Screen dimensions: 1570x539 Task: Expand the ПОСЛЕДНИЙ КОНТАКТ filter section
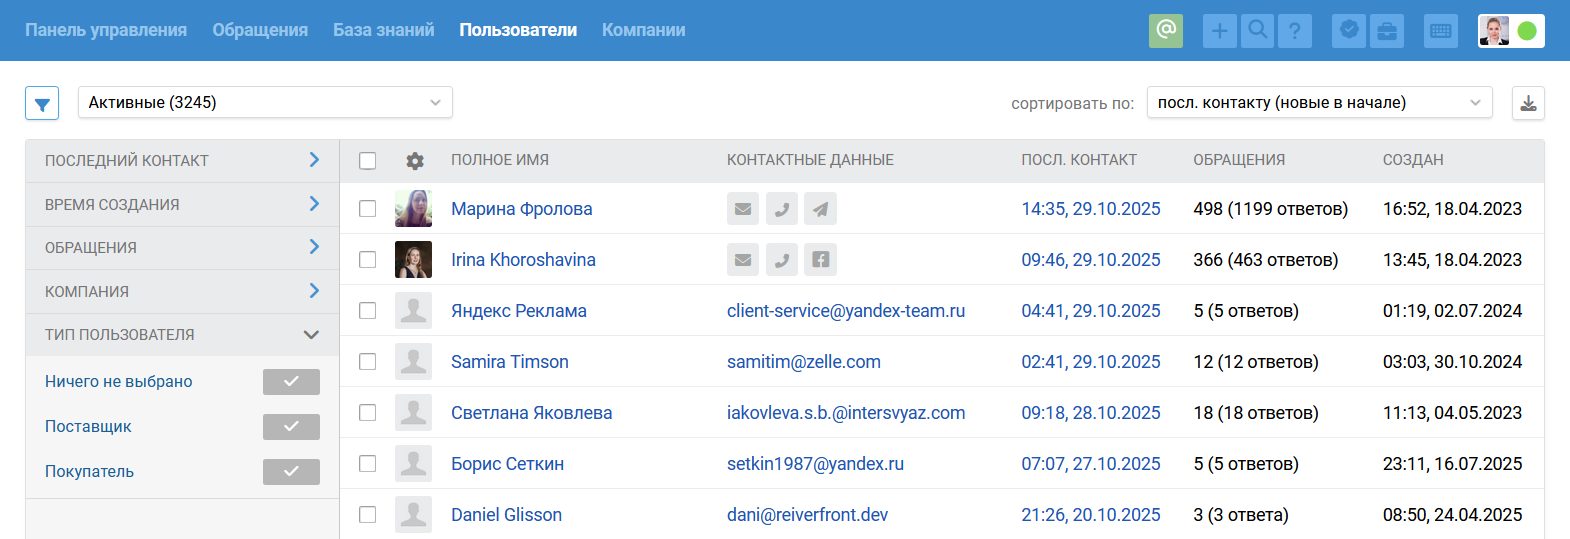pos(182,161)
